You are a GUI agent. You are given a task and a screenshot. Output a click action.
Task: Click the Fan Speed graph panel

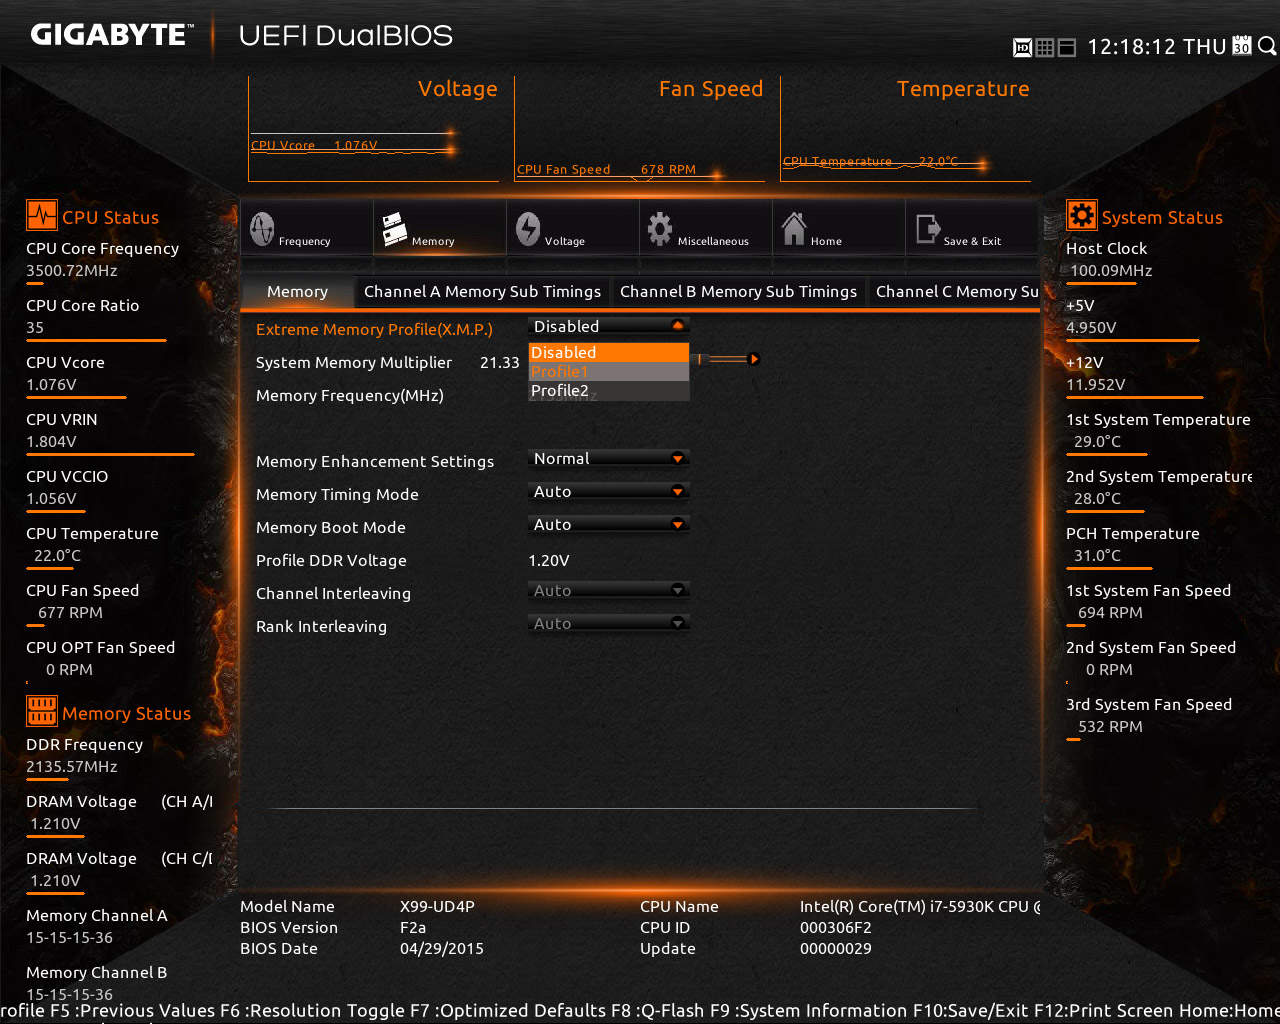coord(640,129)
